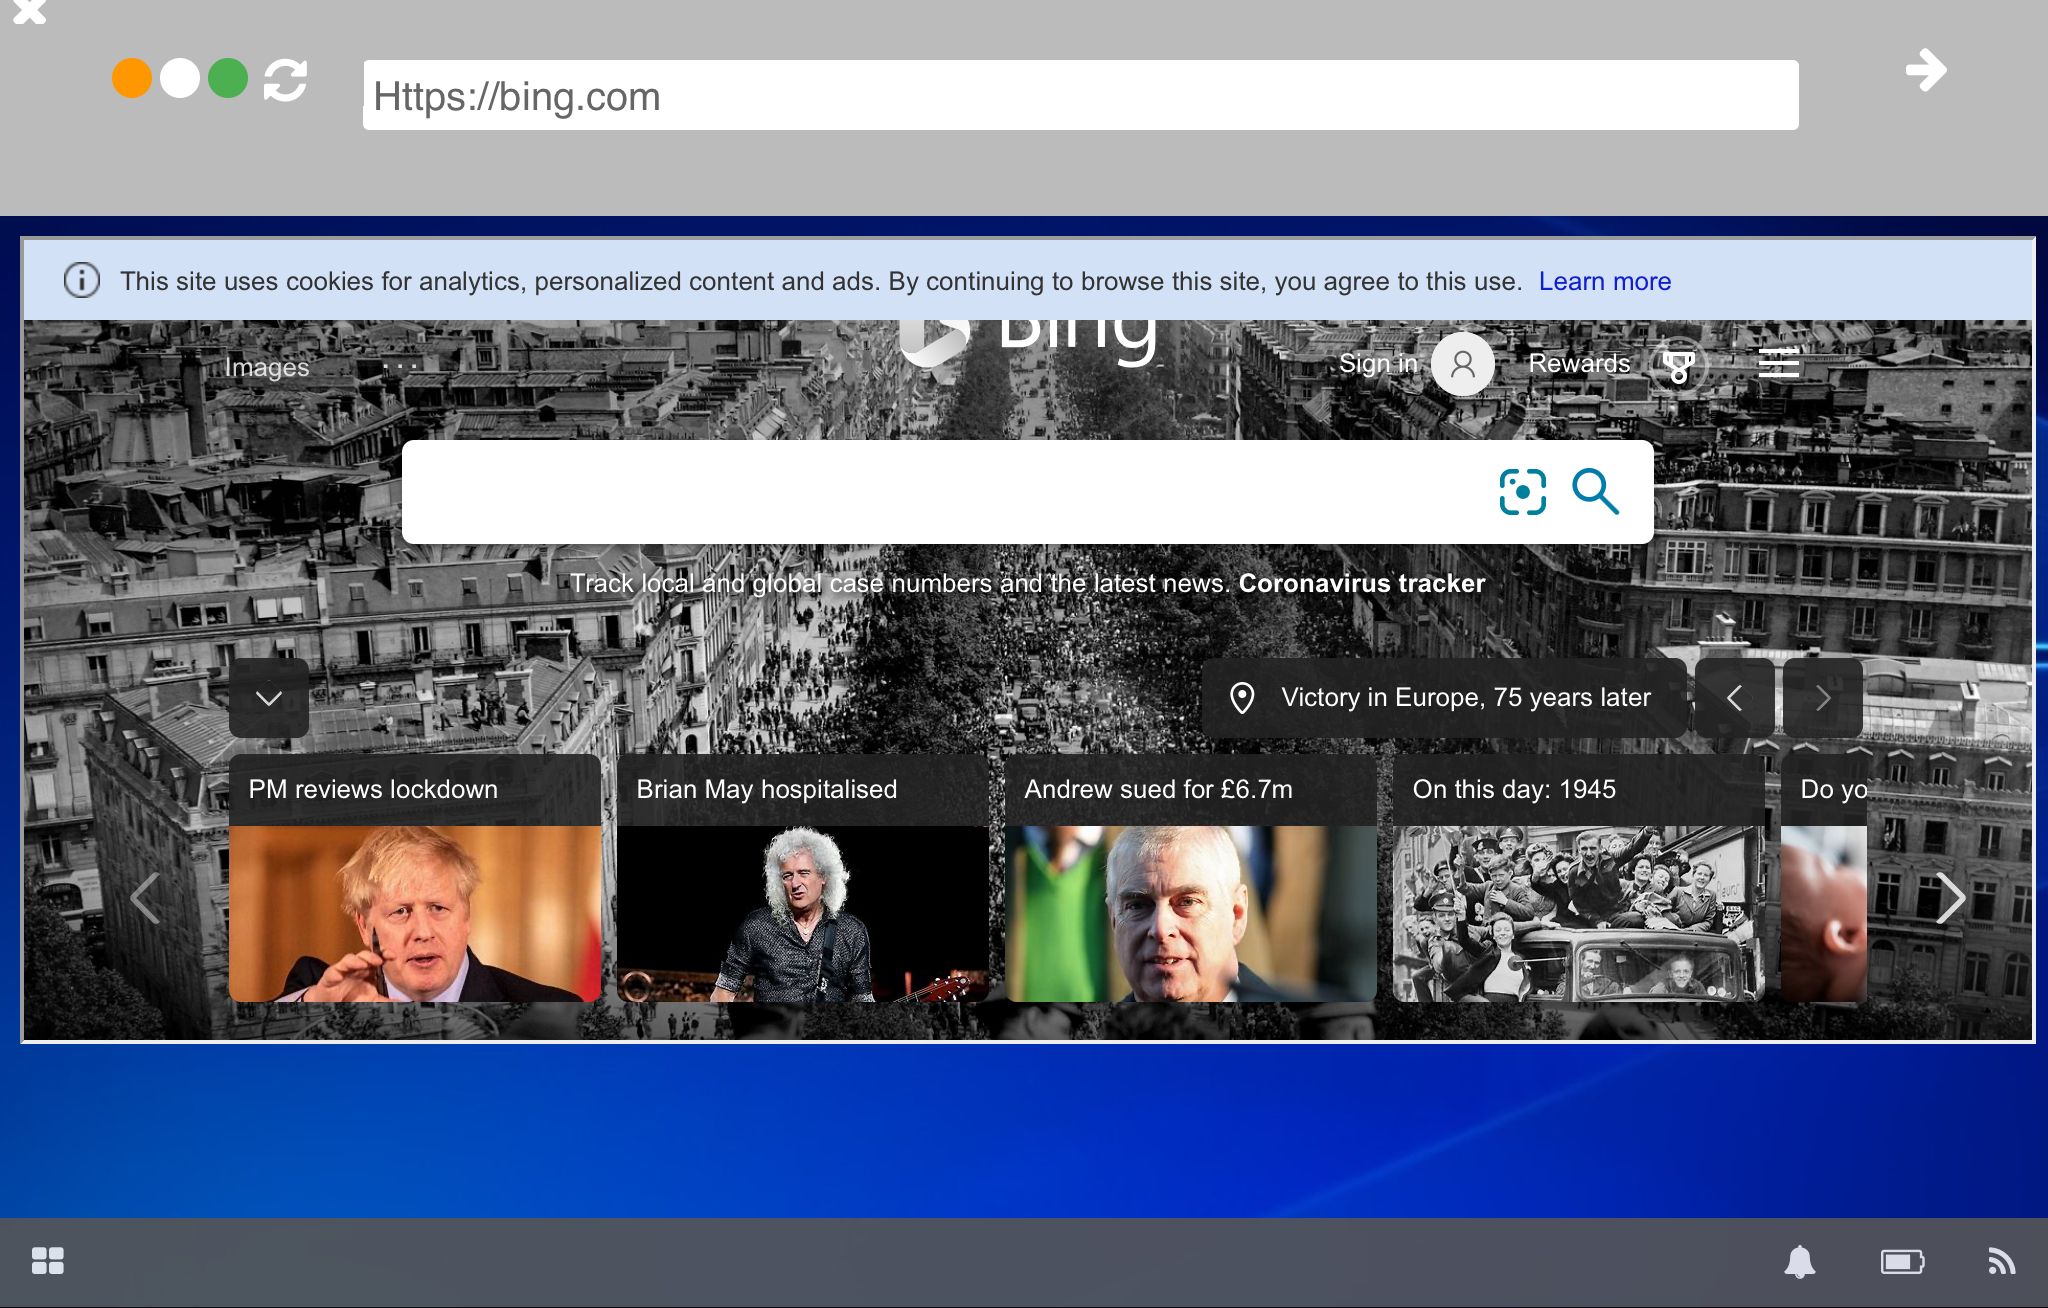Screen dimensions: 2048x1308
Task: Open the hamburger settings menu
Action: point(1778,362)
